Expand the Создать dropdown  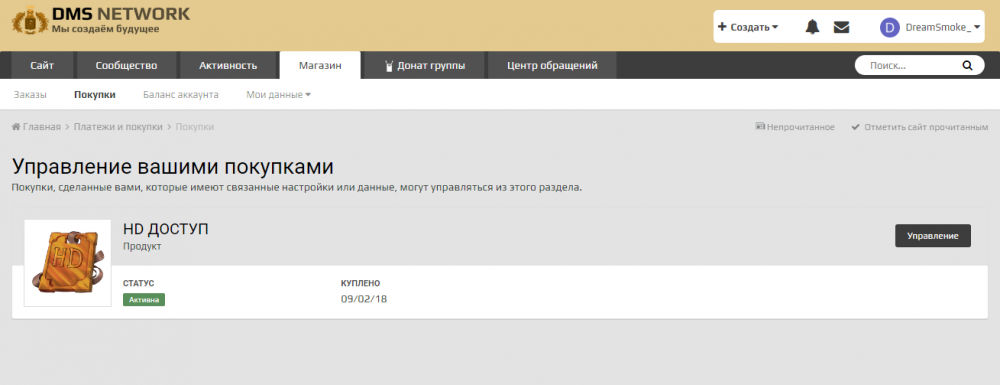pyautogui.click(x=748, y=27)
